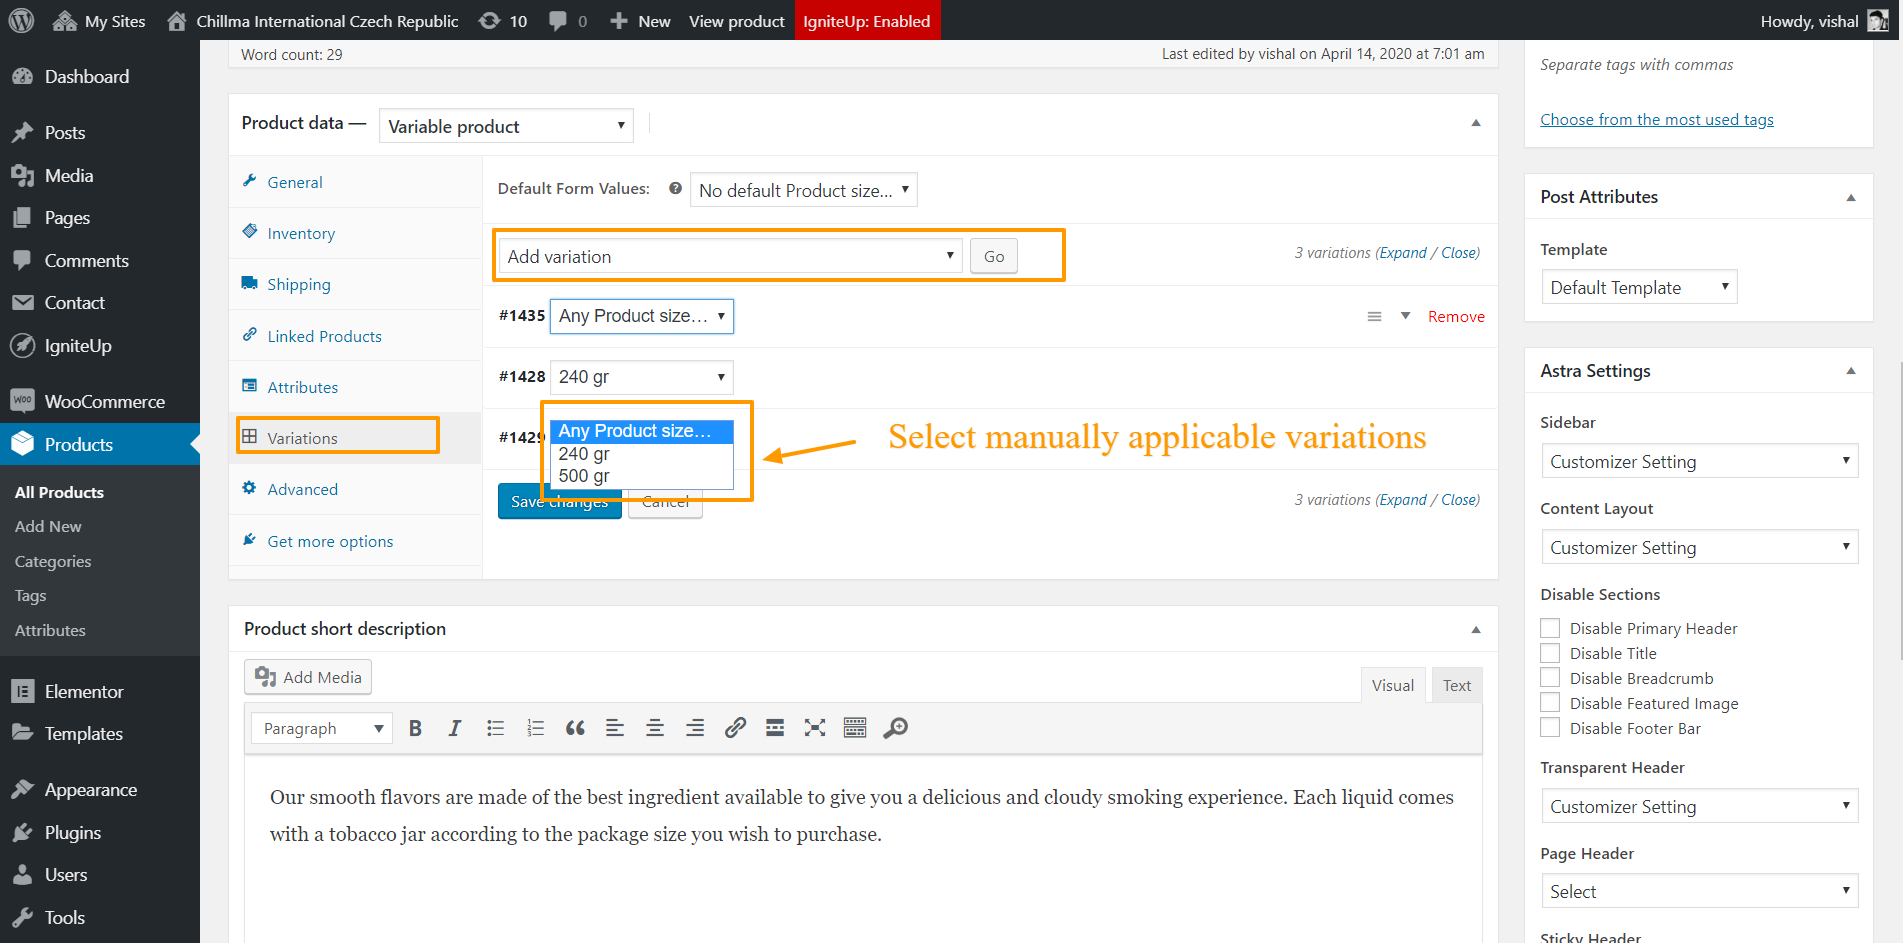Click the help tooltip icon beside Default Form Values
The image size is (1903, 943).
675,188
